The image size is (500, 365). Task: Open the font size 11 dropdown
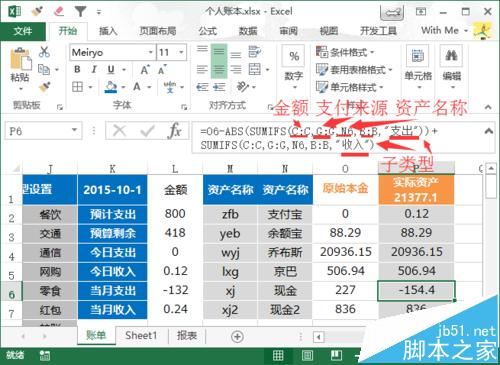pyautogui.click(x=181, y=52)
